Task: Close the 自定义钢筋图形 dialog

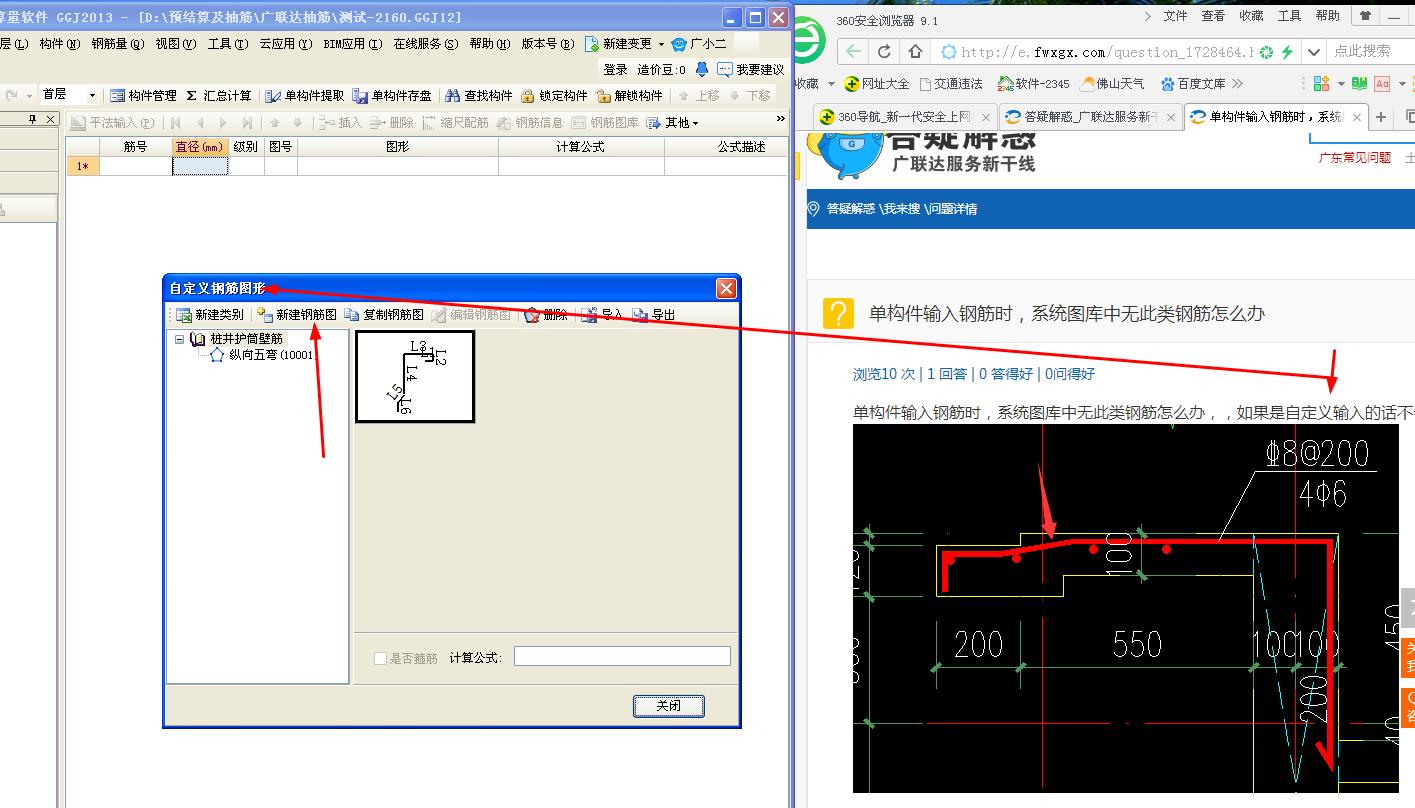Action: tap(727, 288)
